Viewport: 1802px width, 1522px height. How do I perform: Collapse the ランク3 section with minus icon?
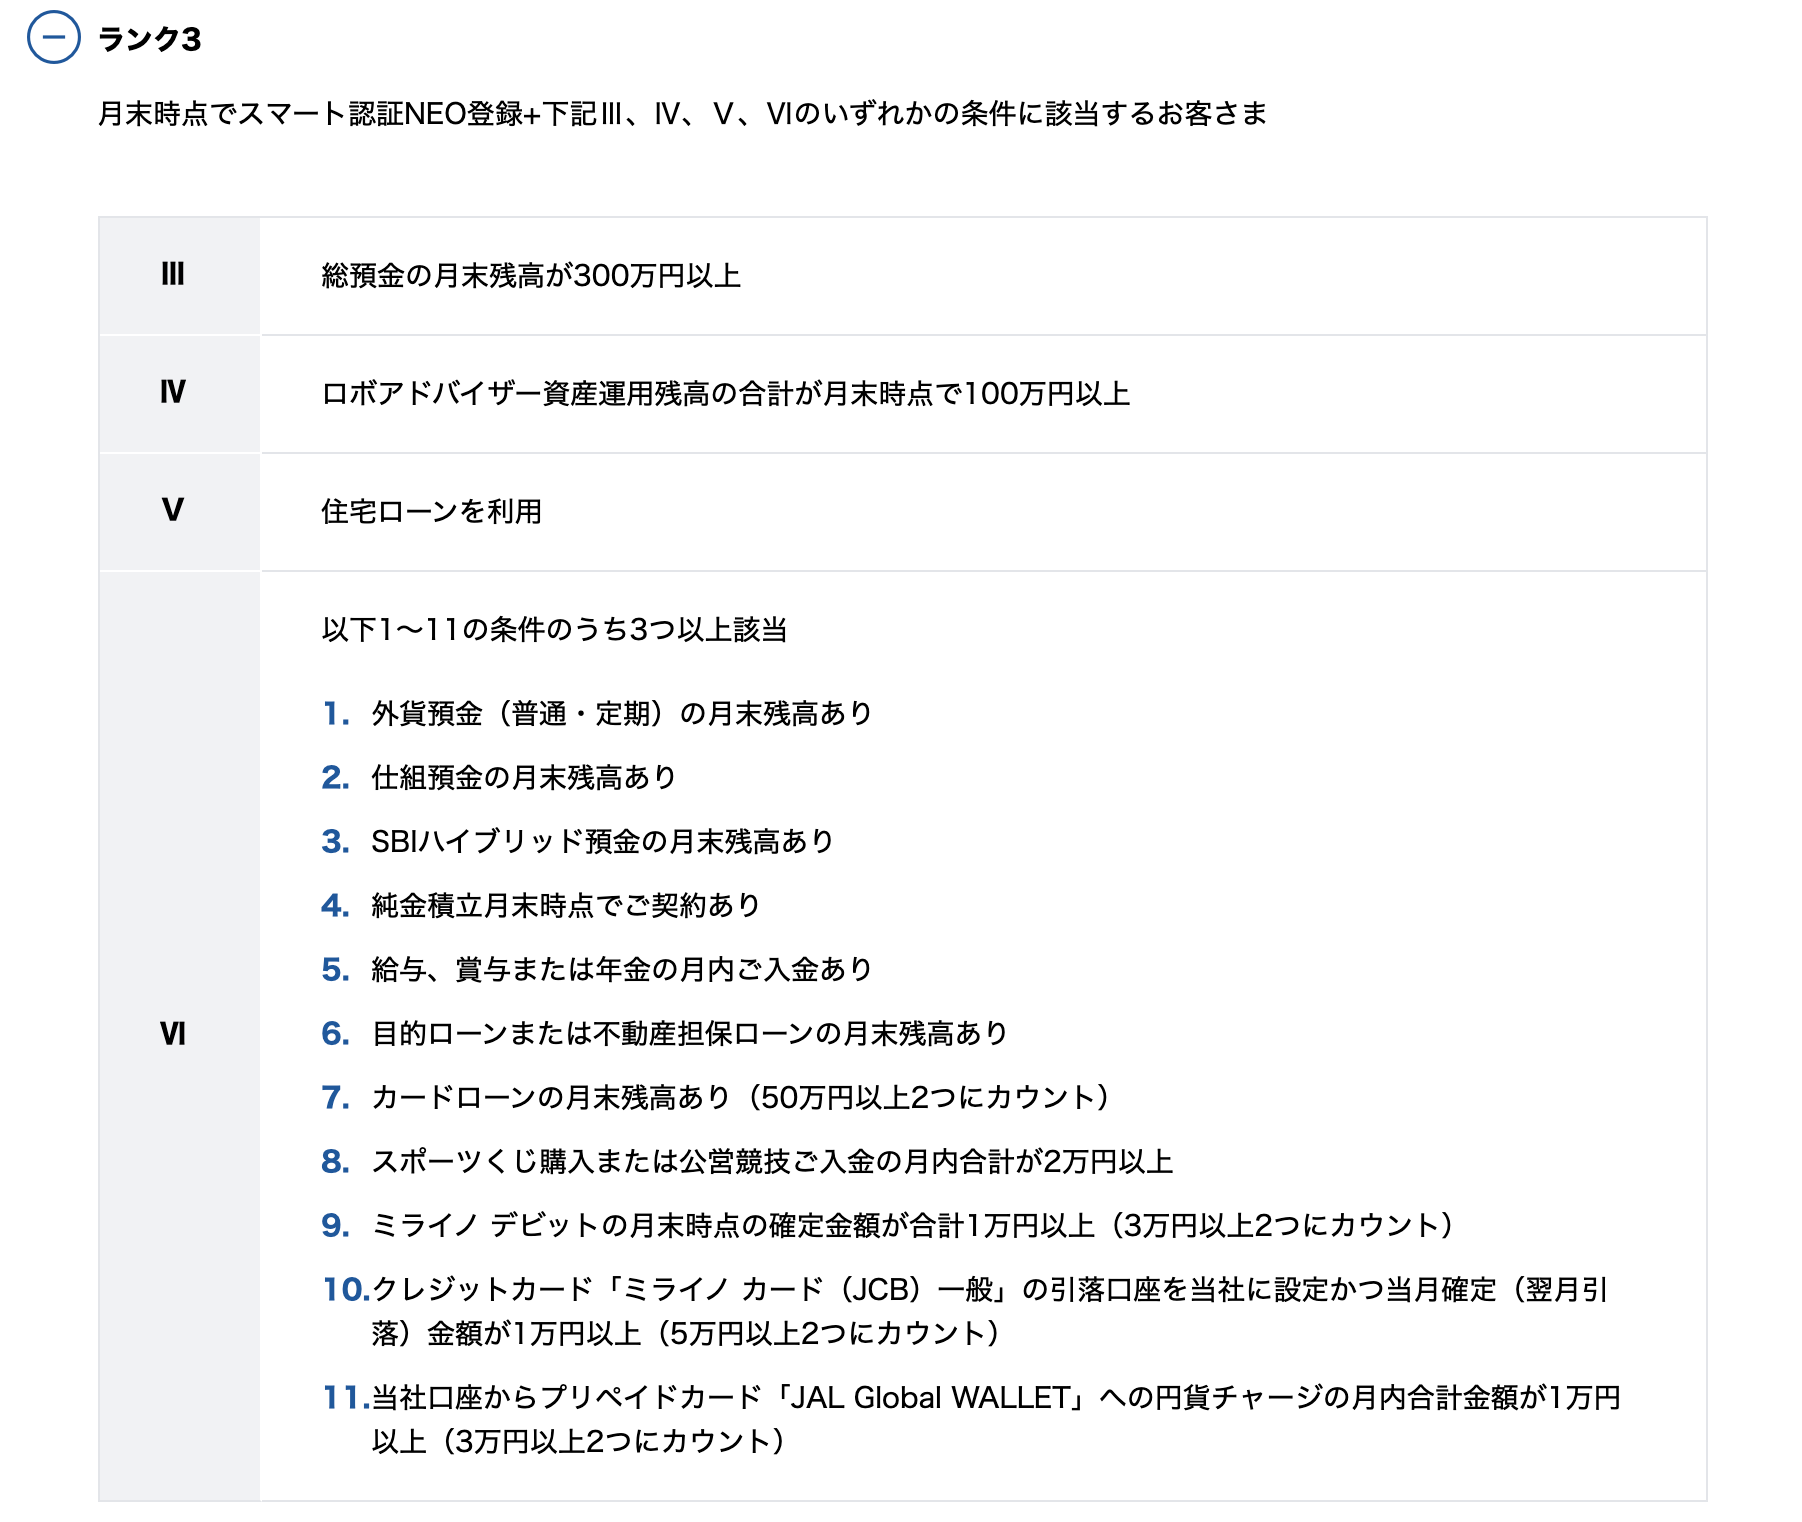click(x=53, y=38)
